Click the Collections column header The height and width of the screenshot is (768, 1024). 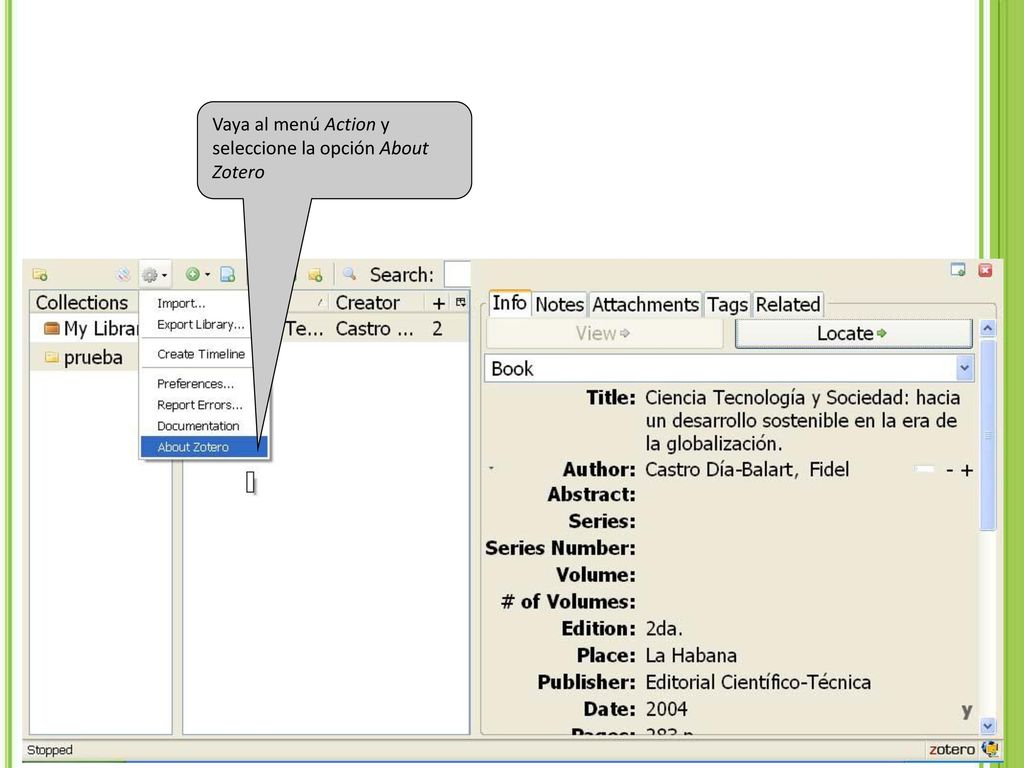click(x=82, y=302)
